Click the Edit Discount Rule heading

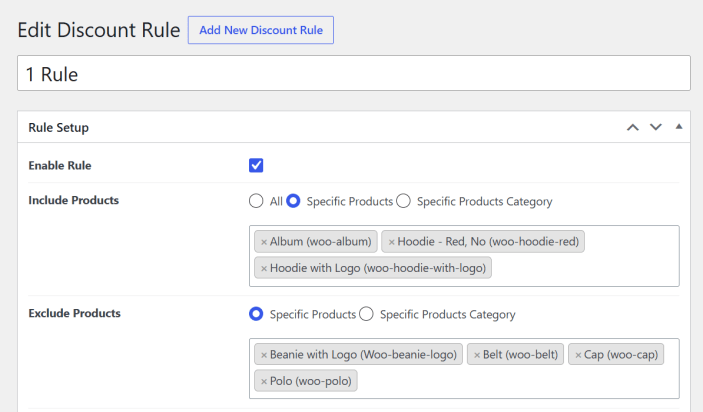pos(99,30)
